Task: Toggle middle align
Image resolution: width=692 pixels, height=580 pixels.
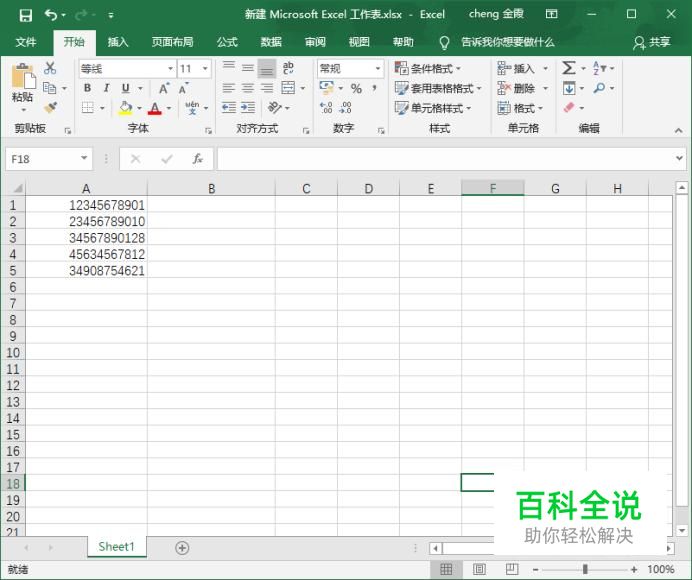Action: [248, 68]
